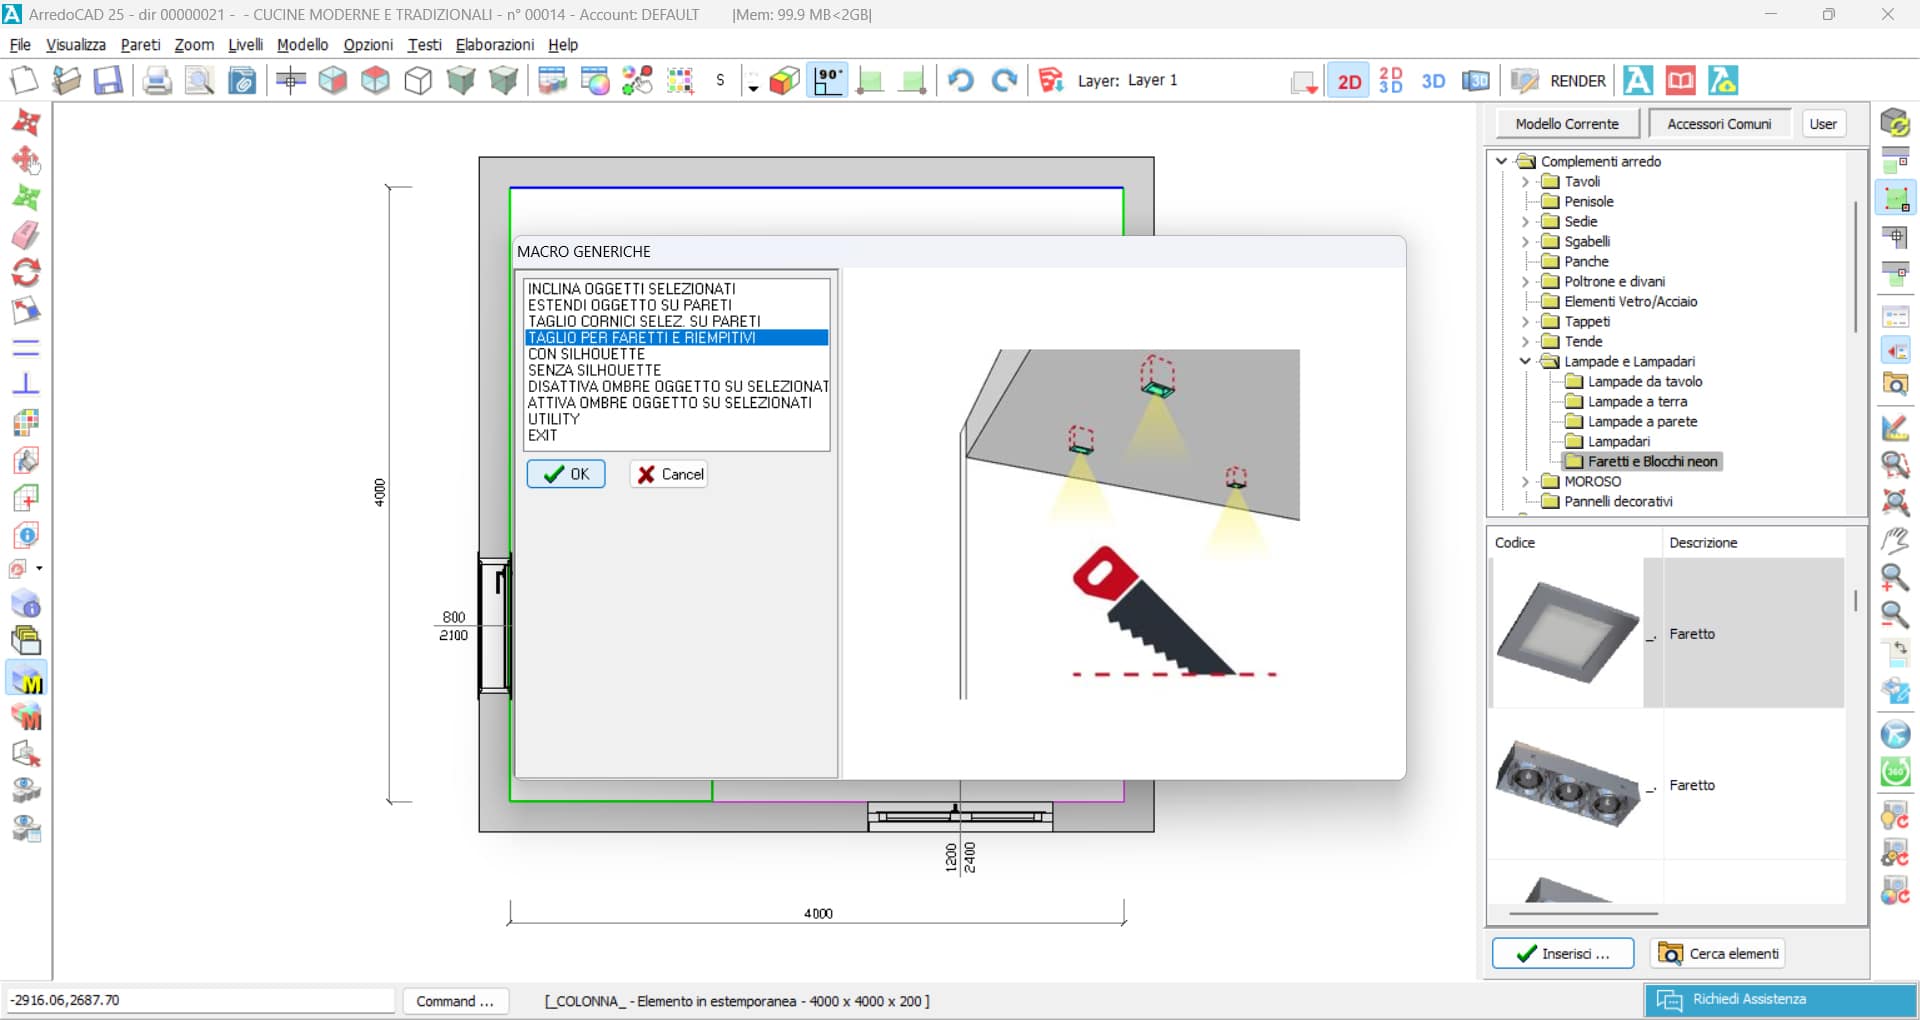Expand the Tende folder
1920x1020 pixels.
(1525, 342)
